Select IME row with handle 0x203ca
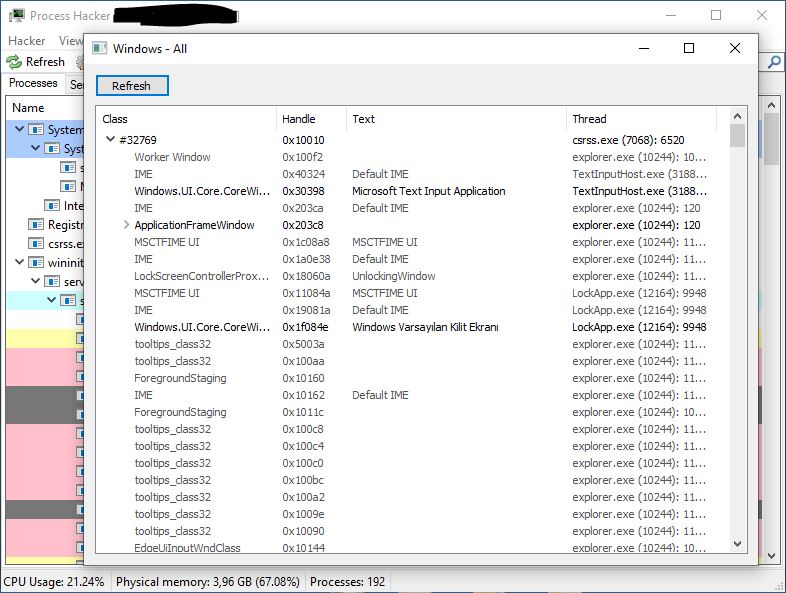 (411, 208)
